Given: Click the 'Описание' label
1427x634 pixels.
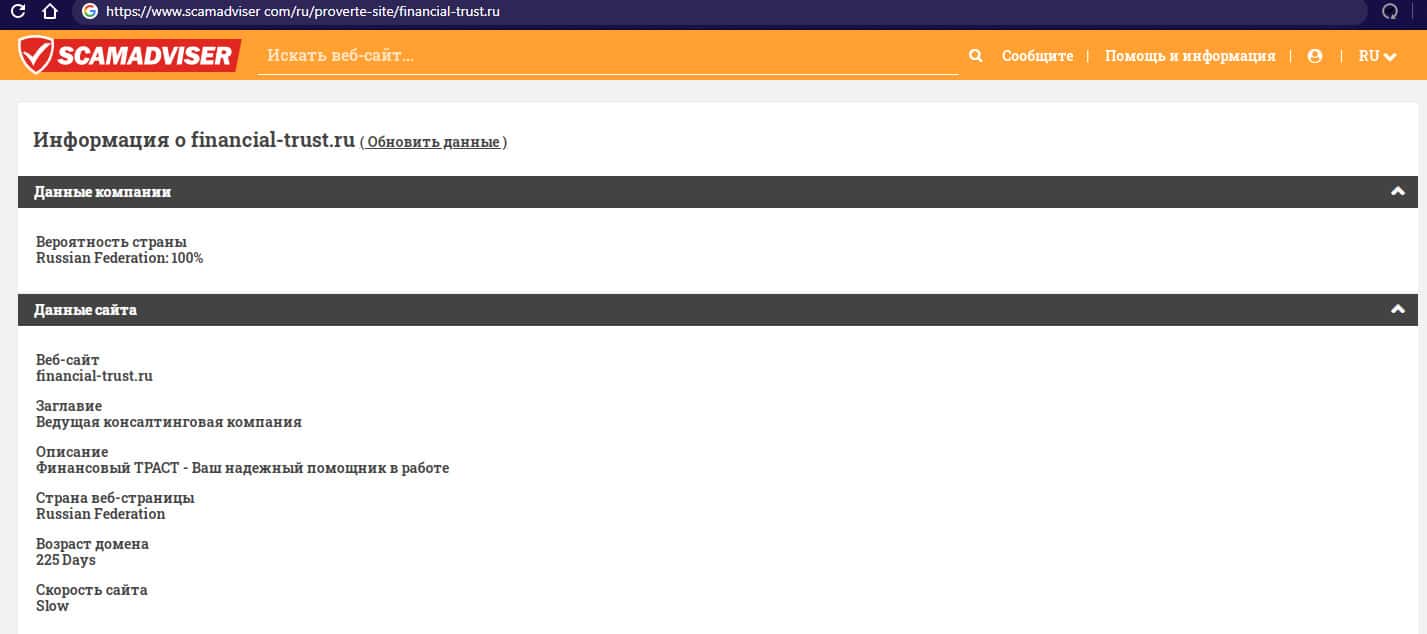Looking at the screenshot, I should (72, 452).
